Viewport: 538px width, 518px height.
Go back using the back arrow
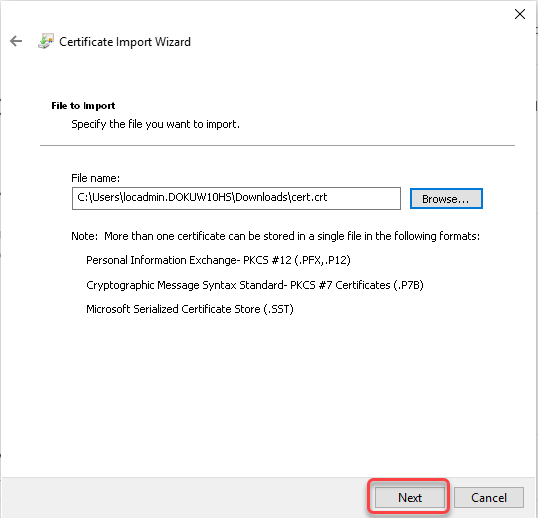click(16, 41)
